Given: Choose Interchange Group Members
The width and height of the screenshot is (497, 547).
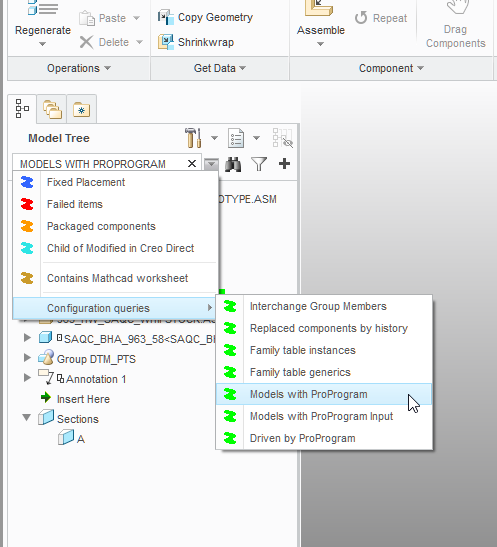Looking at the screenshot, I should [324, 306].
